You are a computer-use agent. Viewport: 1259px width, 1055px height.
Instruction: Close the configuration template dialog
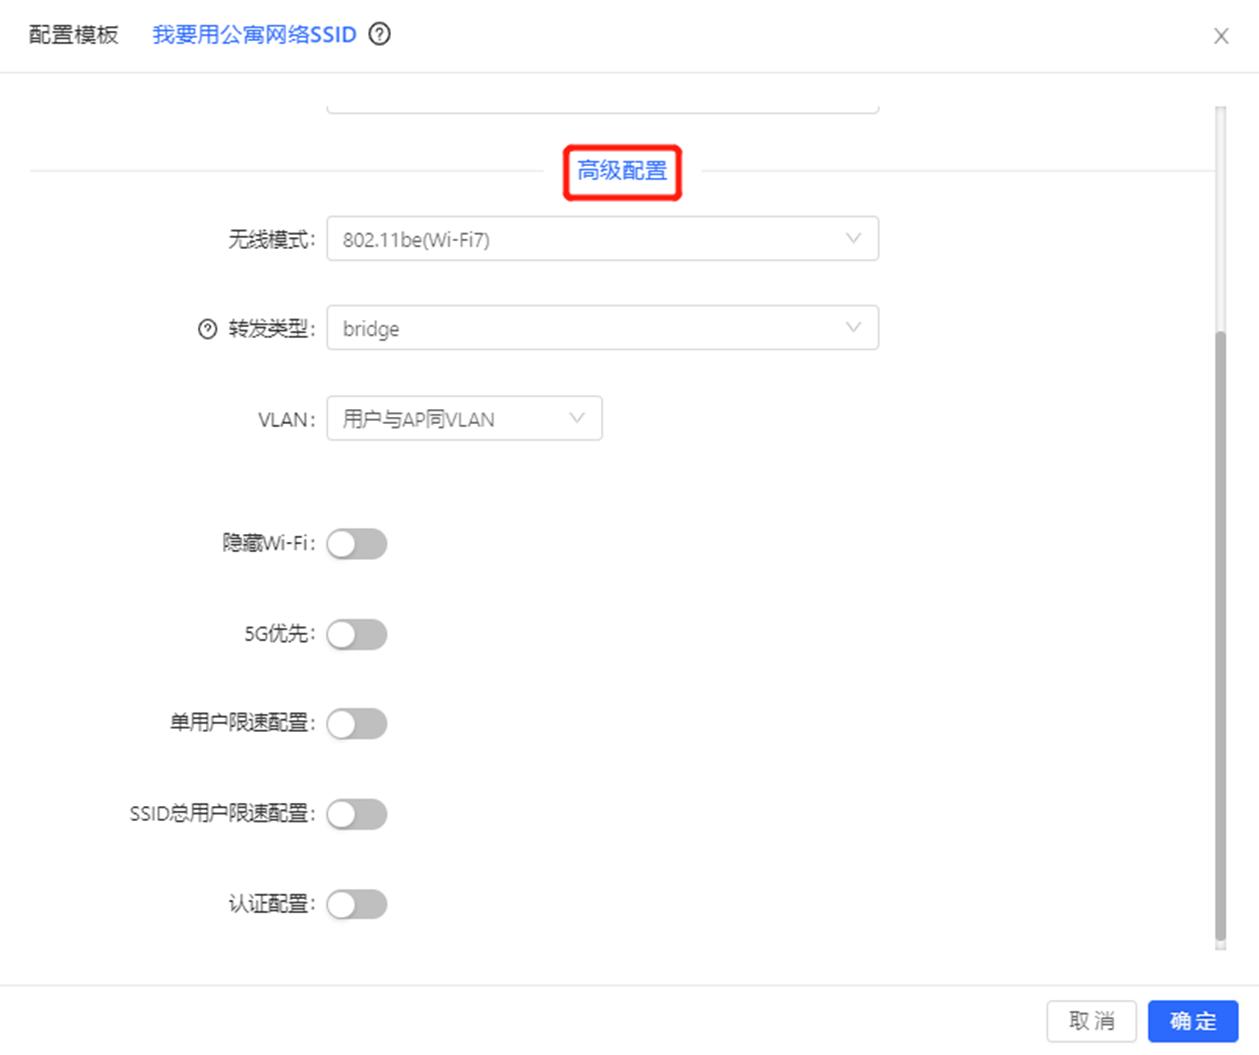coord(1221,36)
